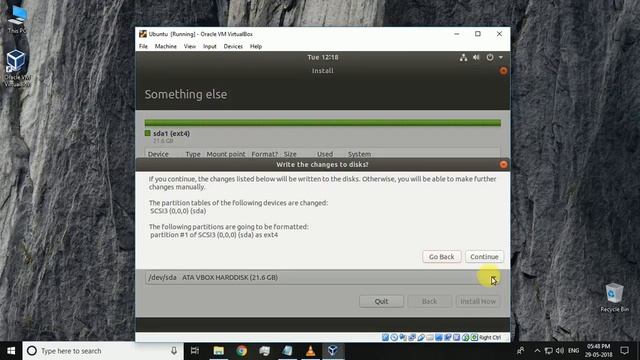Open the View menu
640x360 pixels.
pyautogui.click(x=190, y=46)
